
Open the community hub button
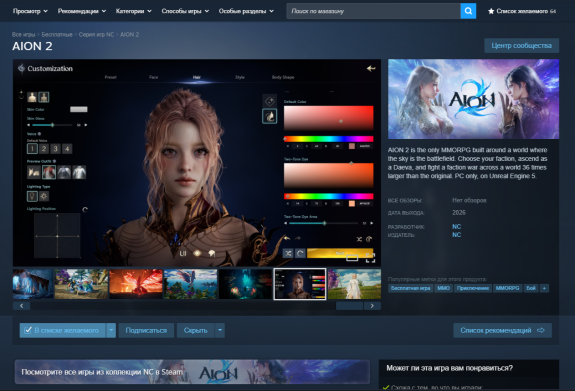pyautogui.click(x=521, y=45)
